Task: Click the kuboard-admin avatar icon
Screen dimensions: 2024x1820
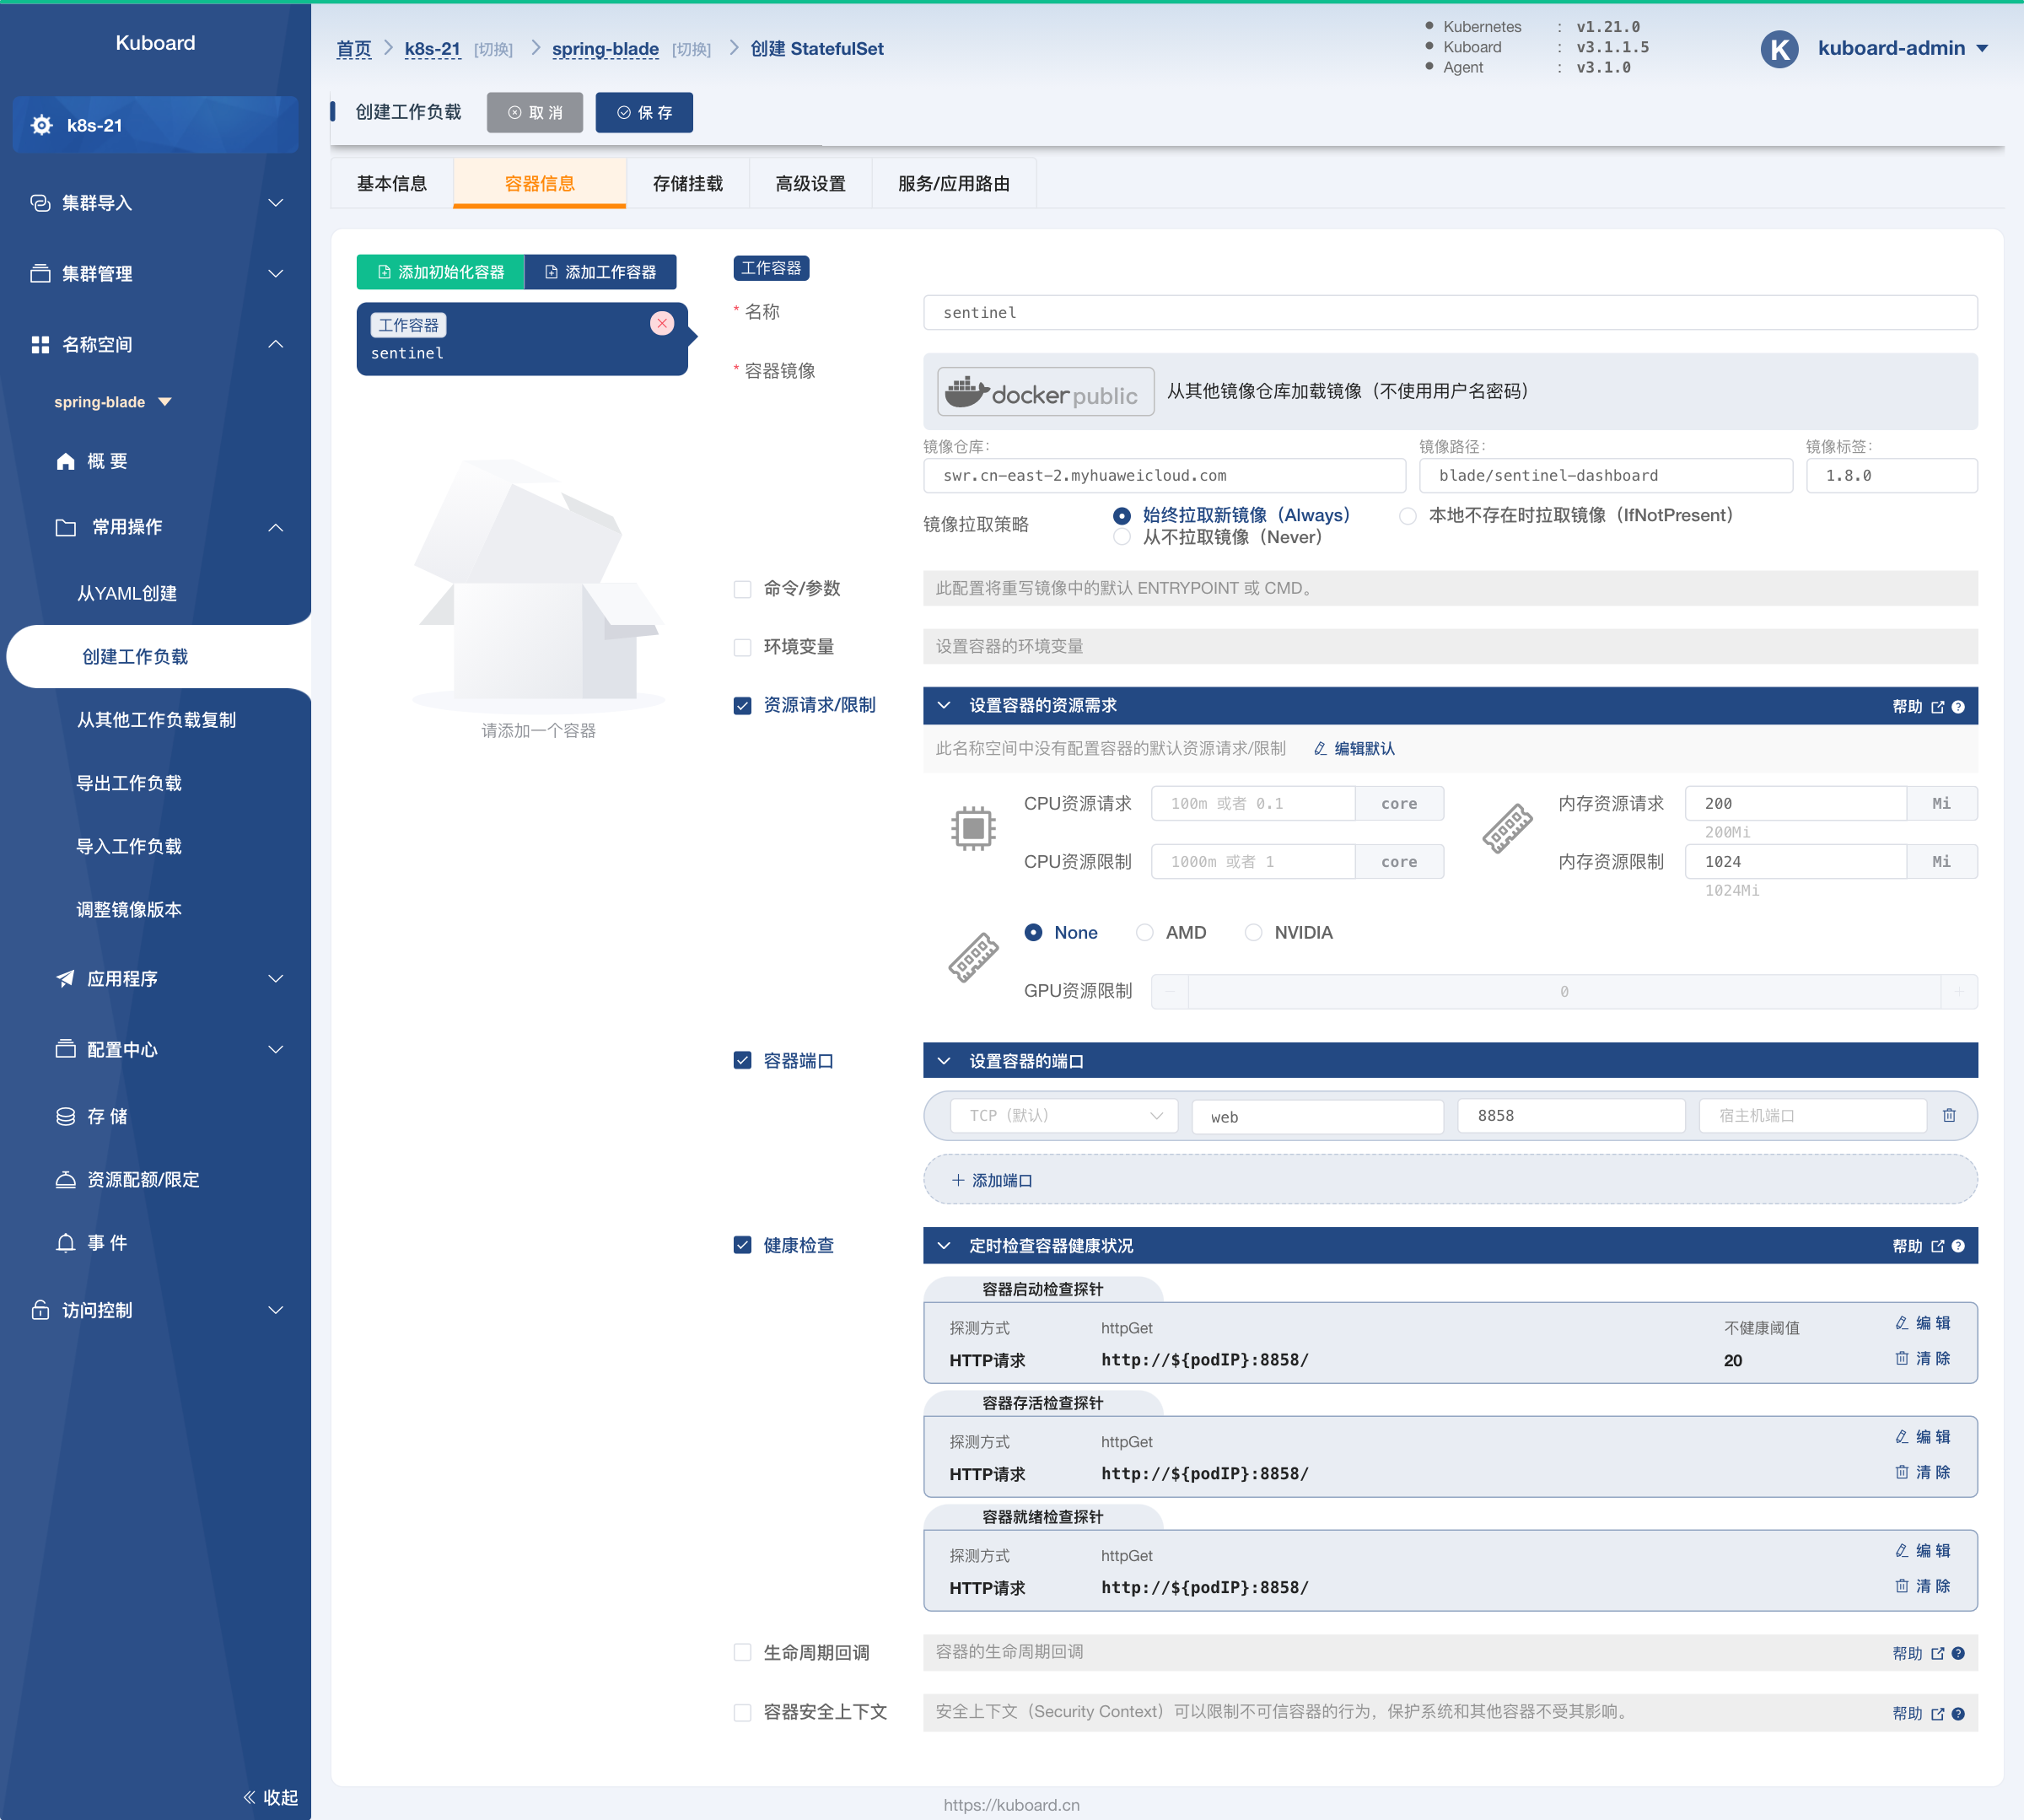Action: tap(1780, 49)
